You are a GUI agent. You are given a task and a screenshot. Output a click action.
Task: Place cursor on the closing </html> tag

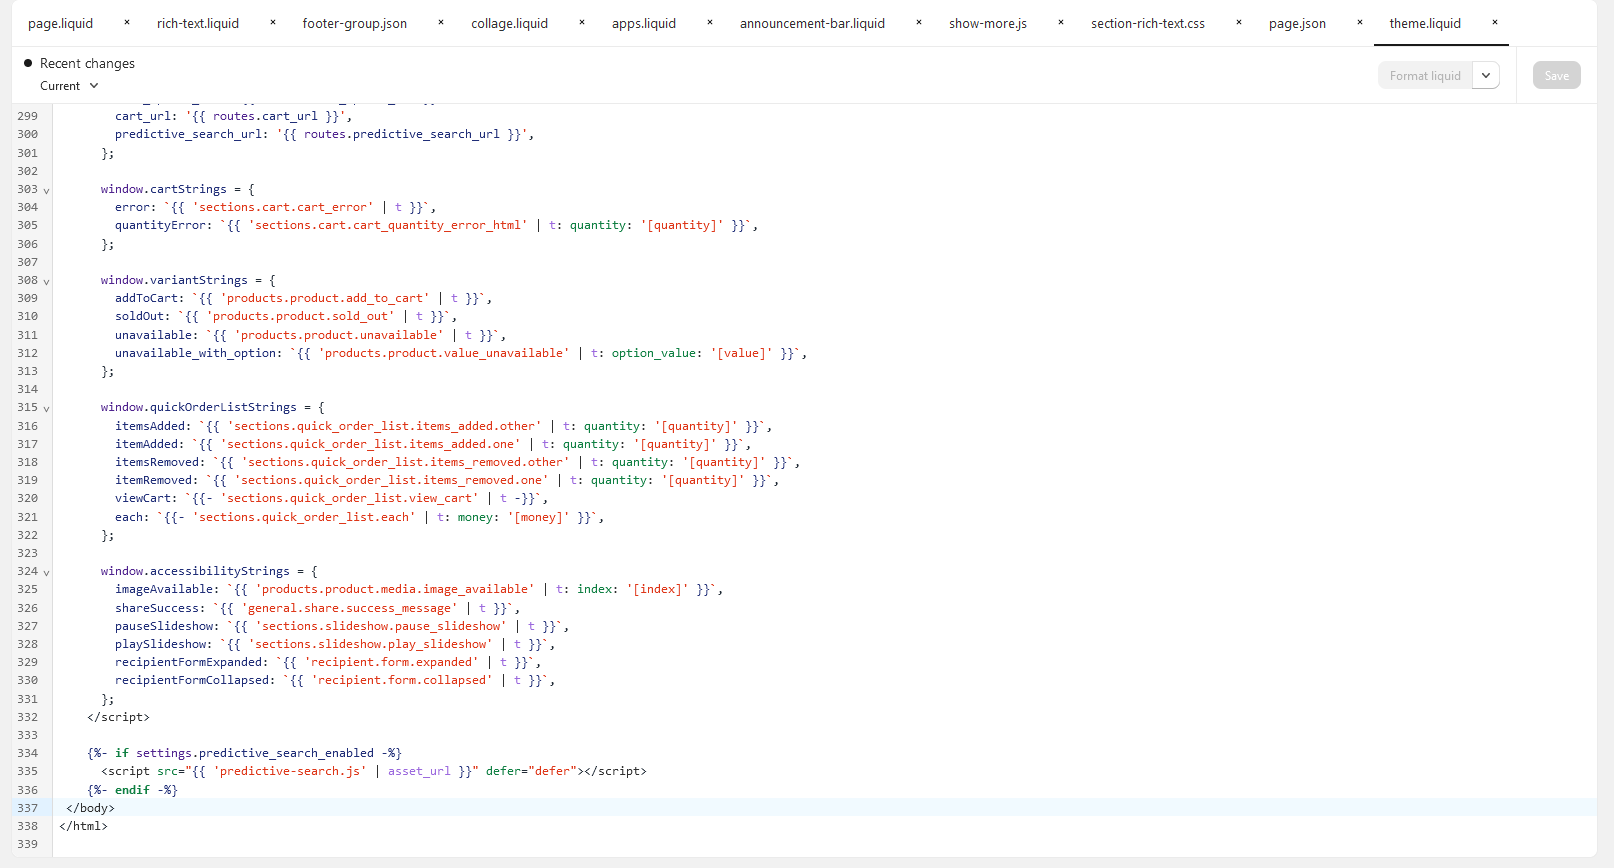(83, 826)
